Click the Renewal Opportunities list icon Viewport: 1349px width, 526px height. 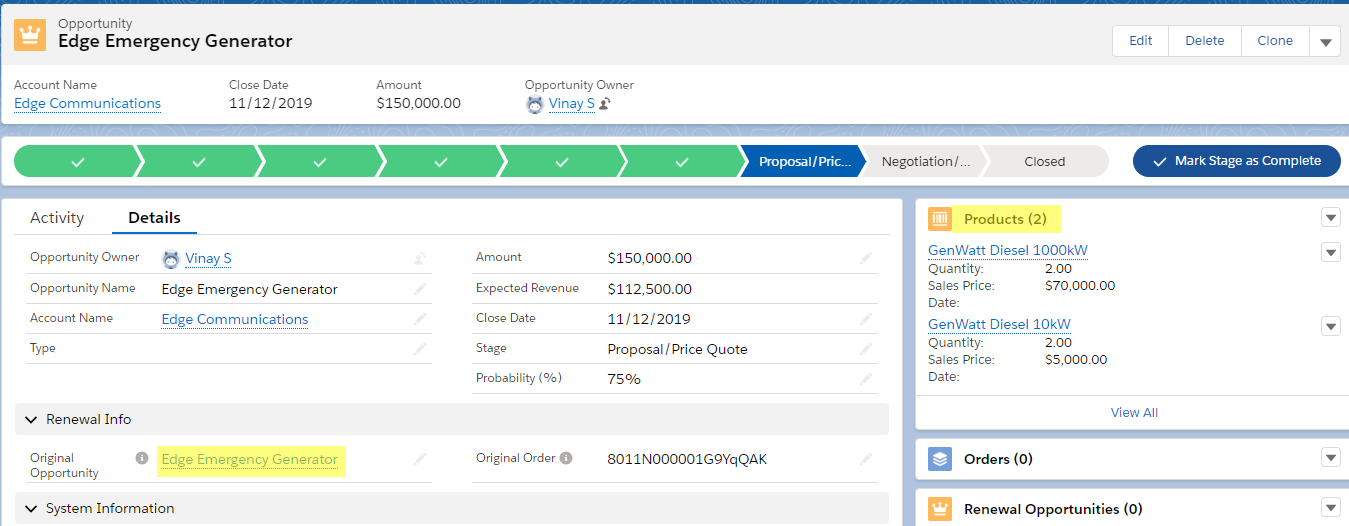coord(940,509)
